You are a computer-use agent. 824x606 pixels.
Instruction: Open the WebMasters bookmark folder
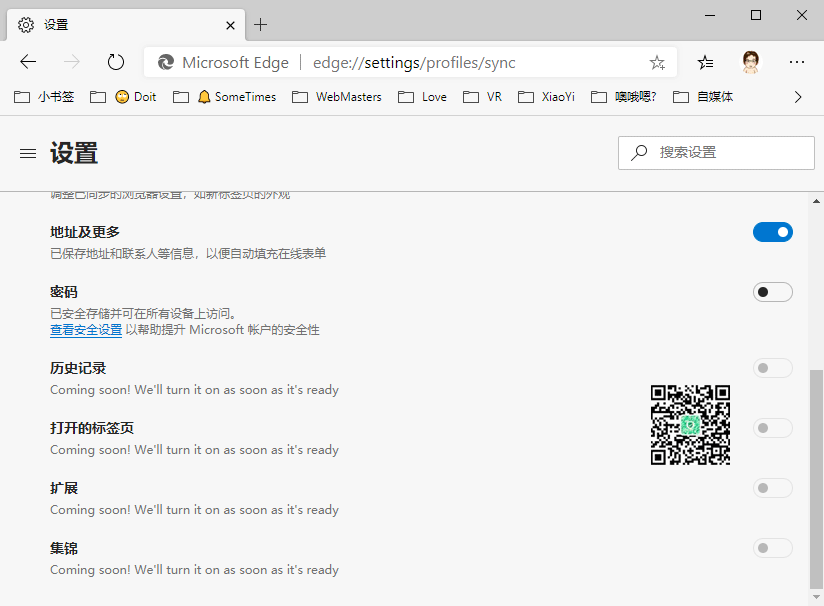[x=337, y=97]
